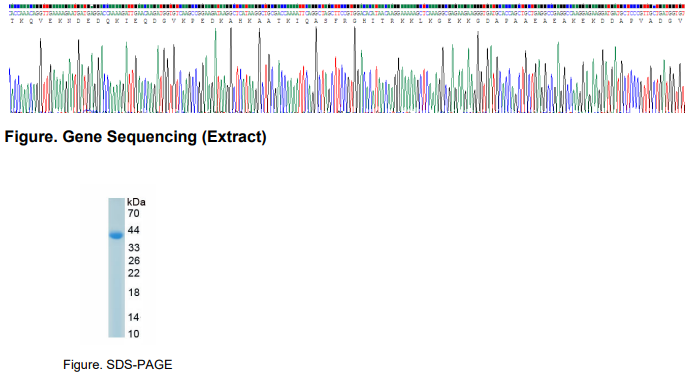Click the blue protein band in gel lane
This screenshot has height=378, width=694.
click(116, 235)
